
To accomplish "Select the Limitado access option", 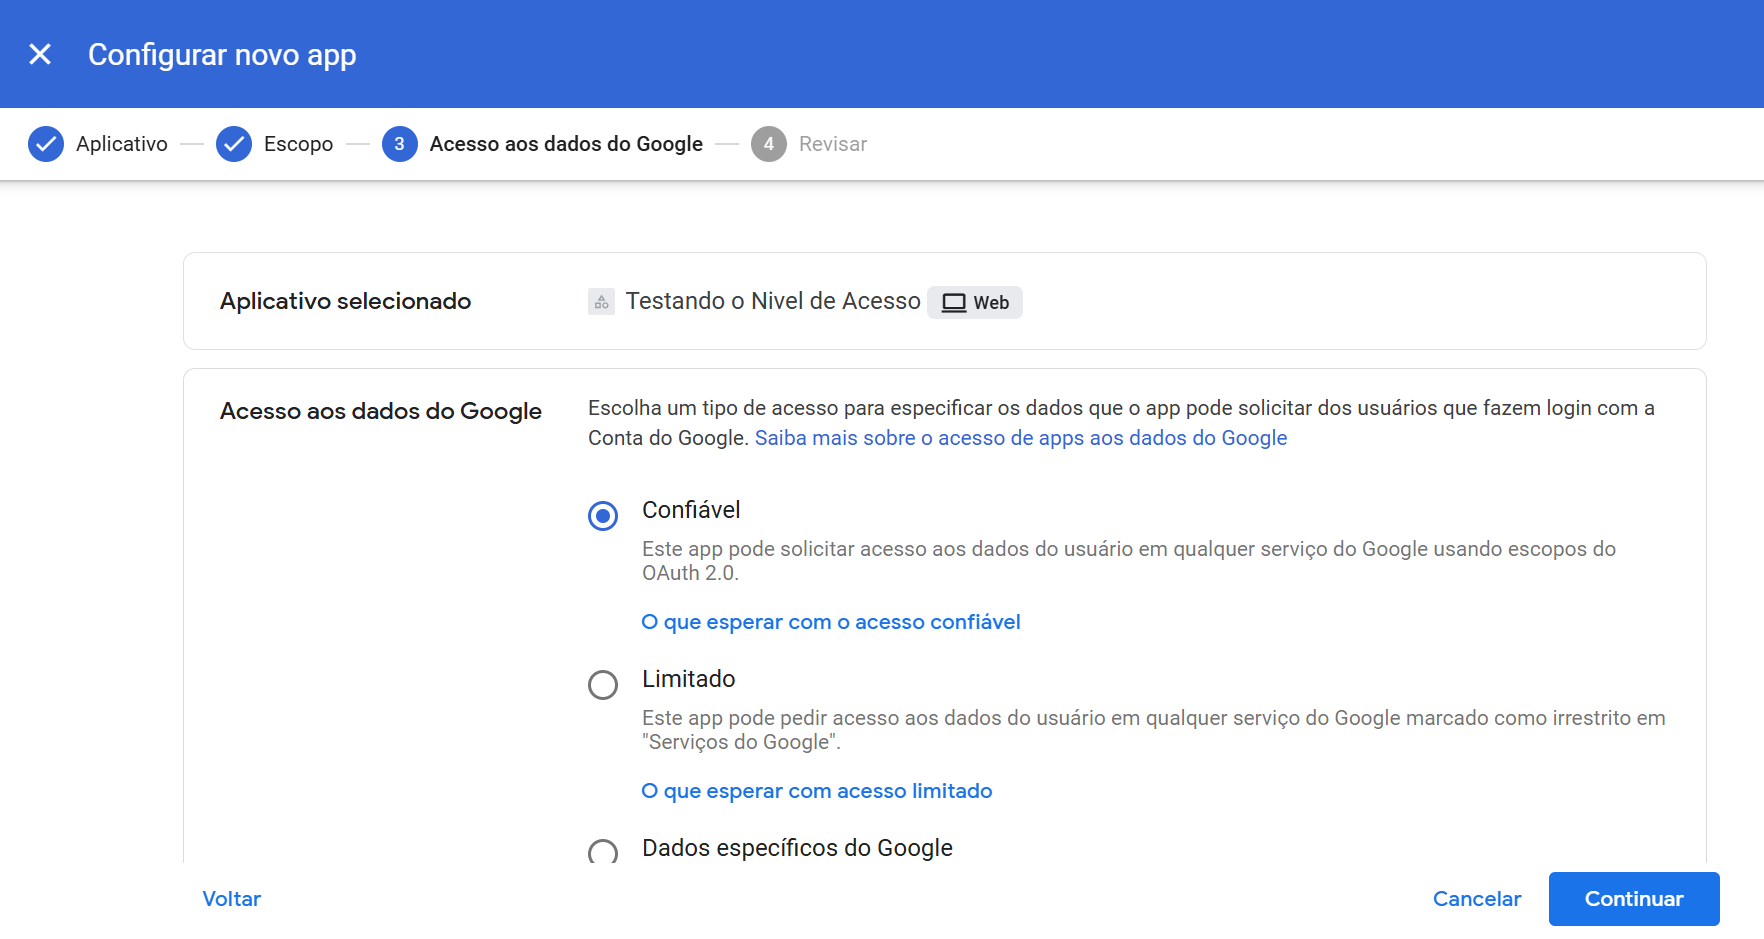I will click(x=603, y=685).
